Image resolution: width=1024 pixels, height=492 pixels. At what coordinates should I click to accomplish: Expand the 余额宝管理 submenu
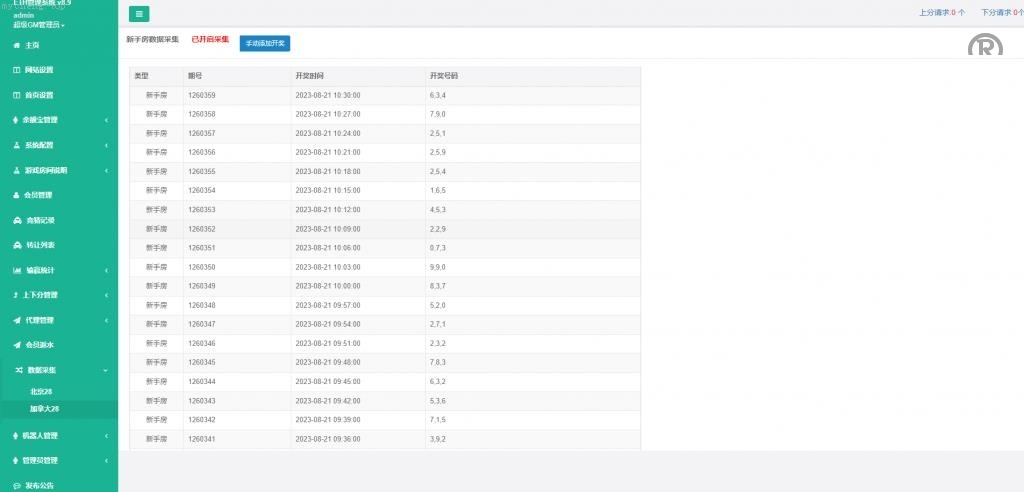tap(106, 120)
